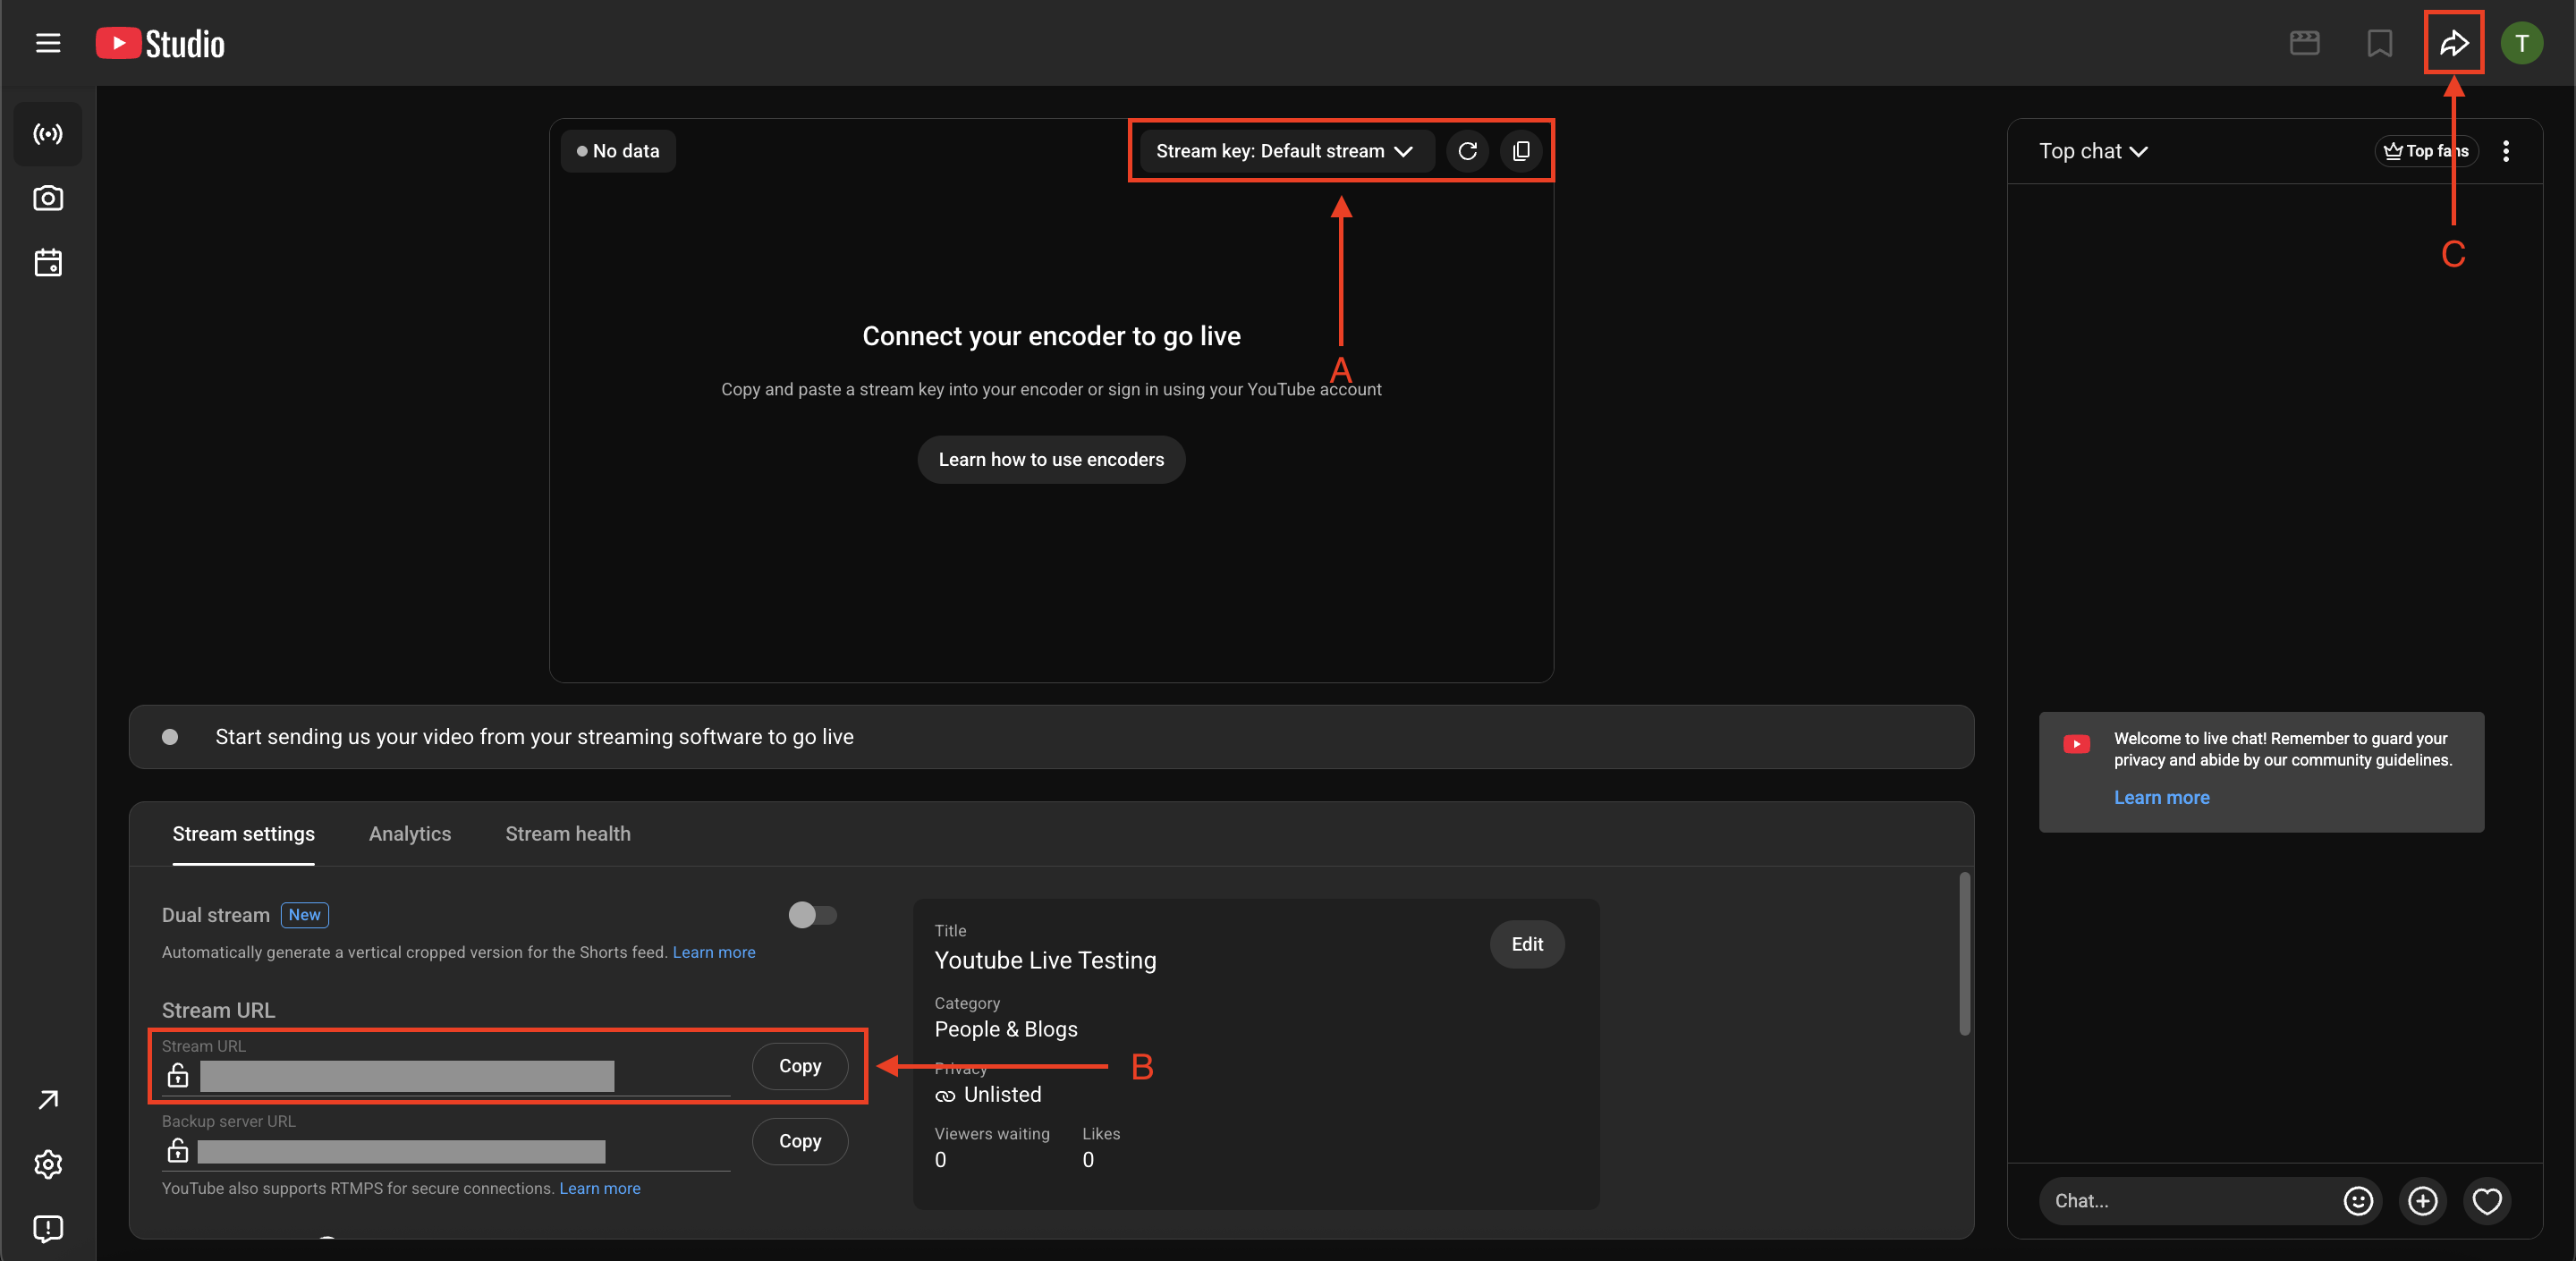The width and height of the screenshot is (2576, 1261).
Task: Open the Manage calendar icon in sidebar
Action: click(x=47, y=263)
